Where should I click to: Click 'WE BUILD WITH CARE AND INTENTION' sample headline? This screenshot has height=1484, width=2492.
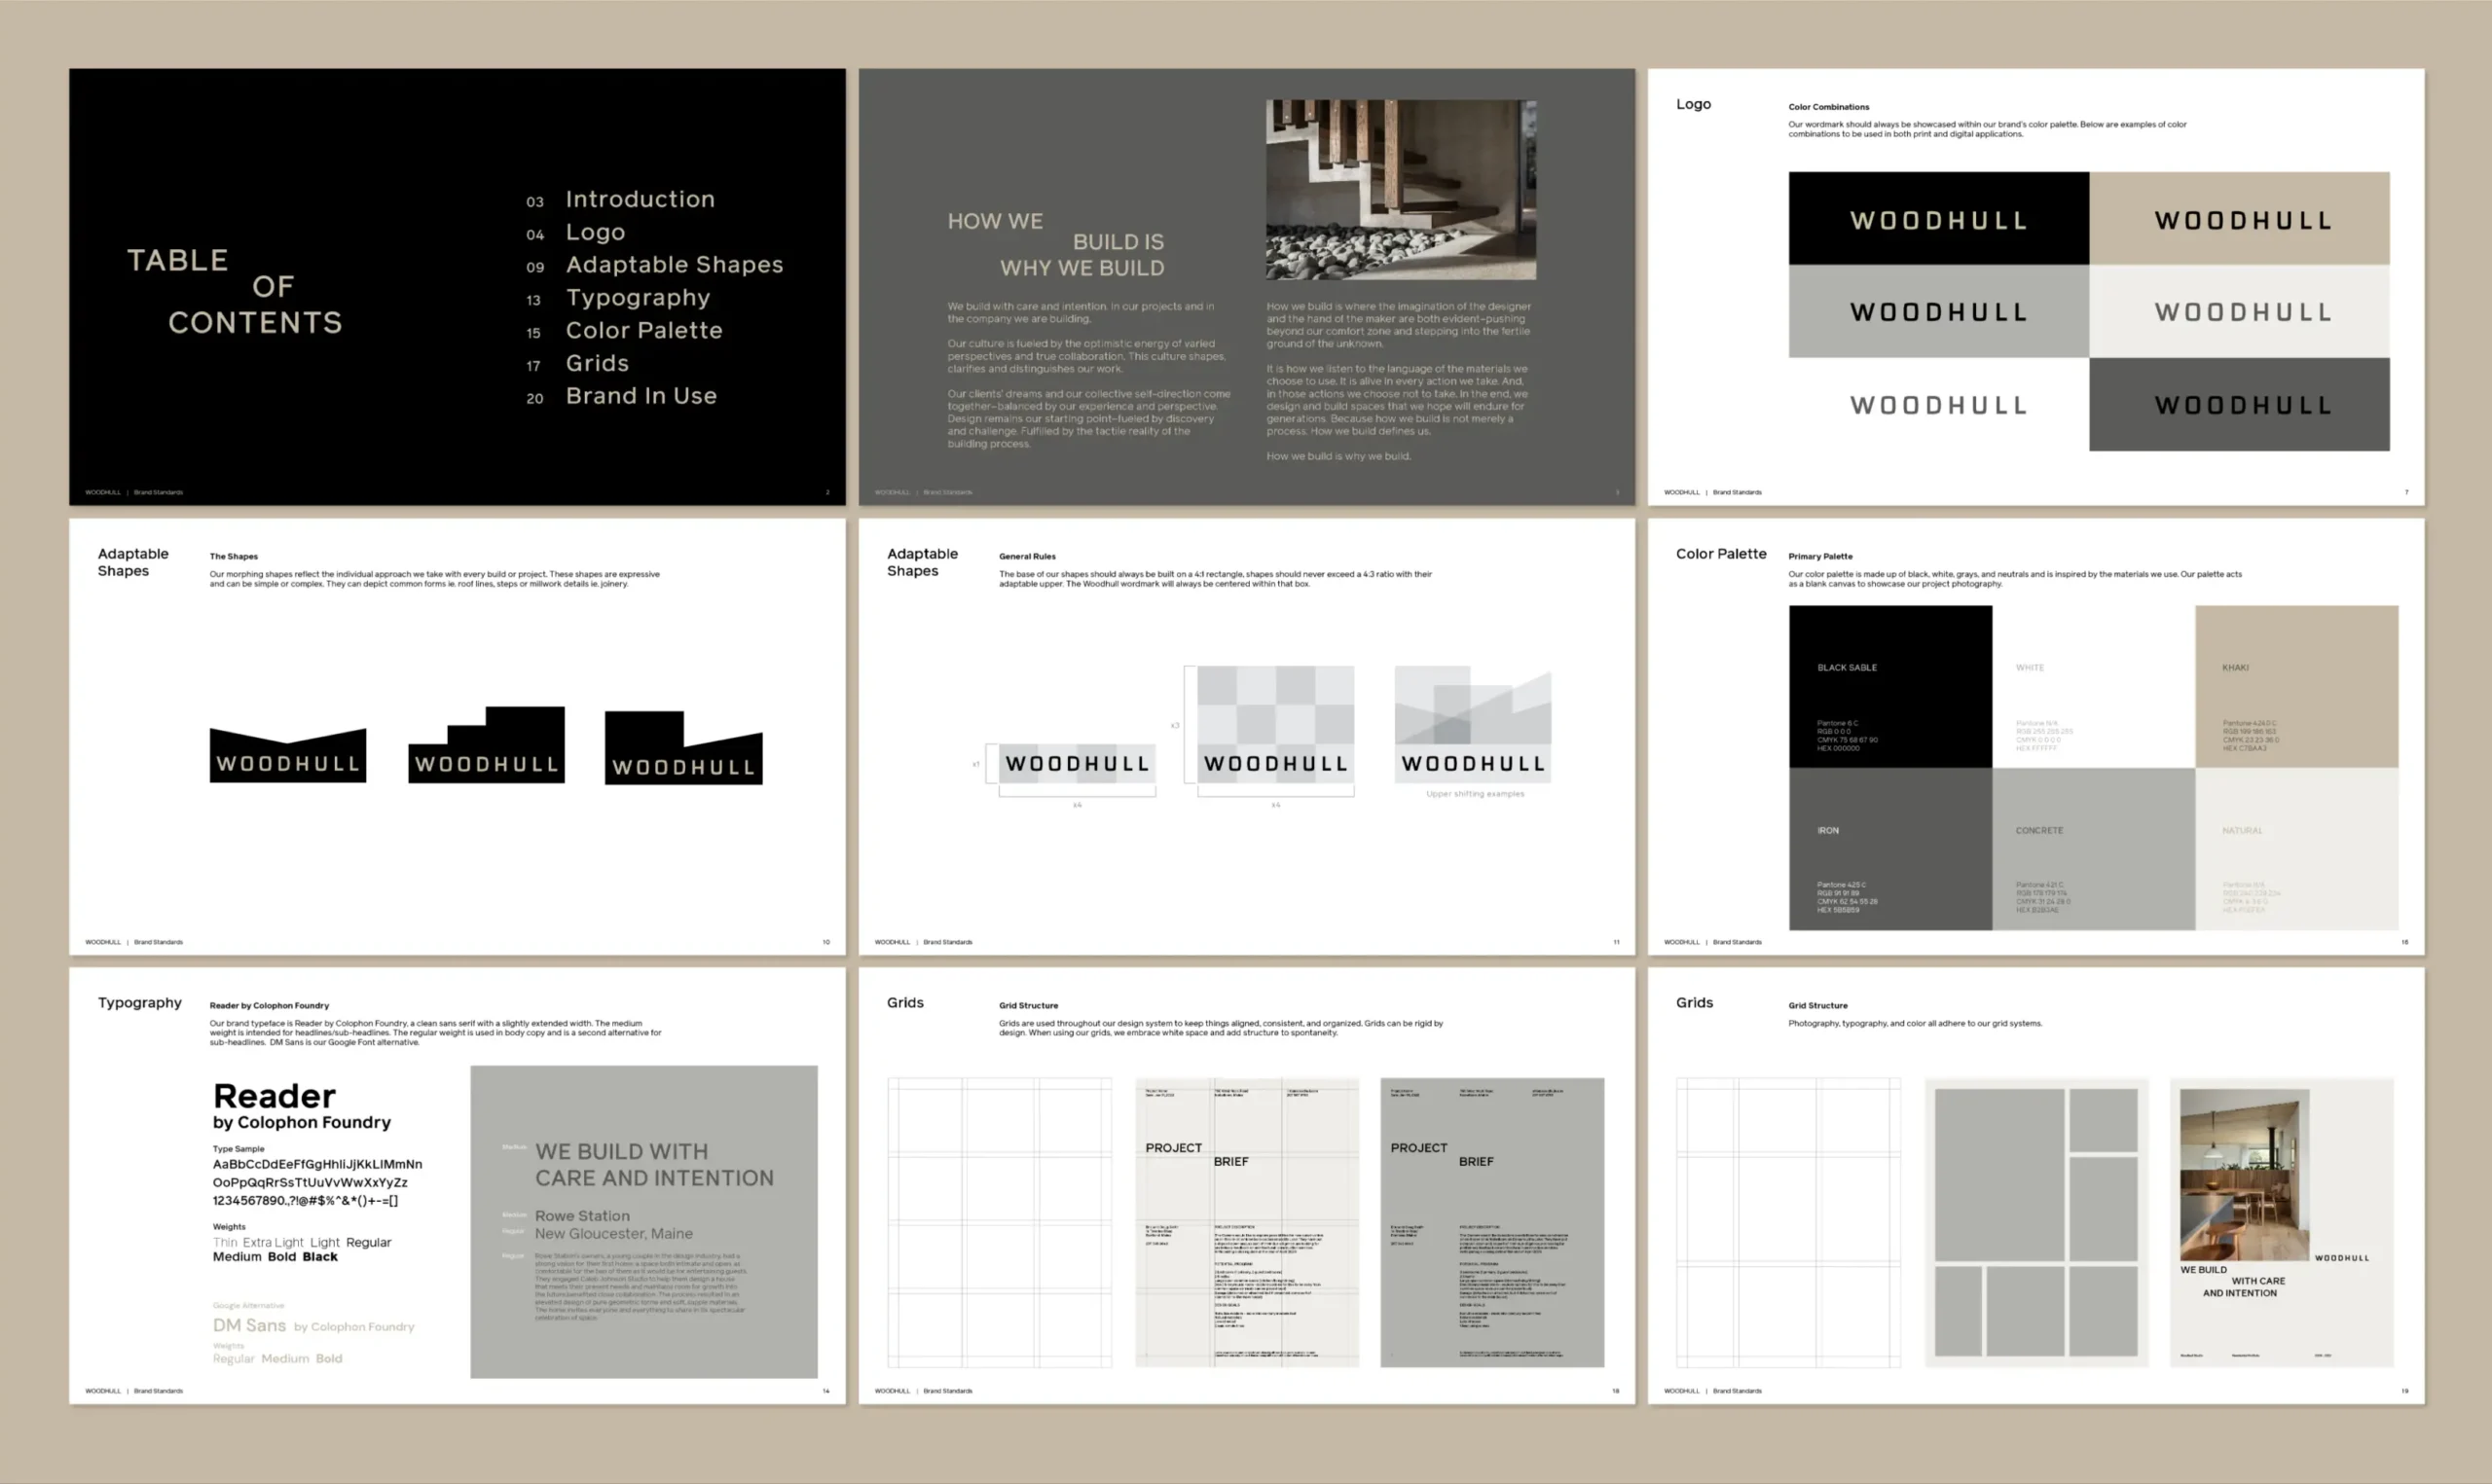(654, 1165)
